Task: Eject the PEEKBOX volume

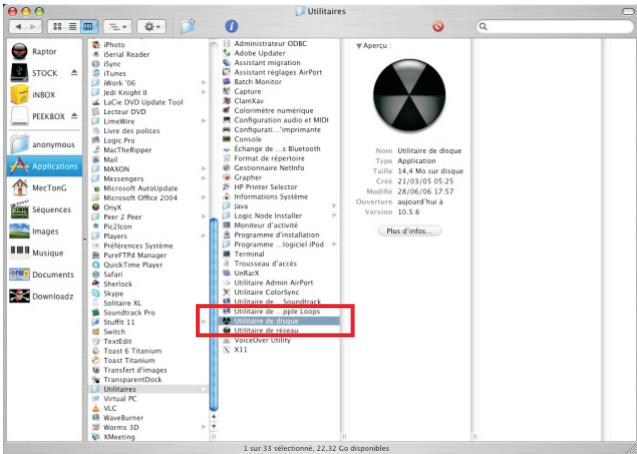Action: 74,116
